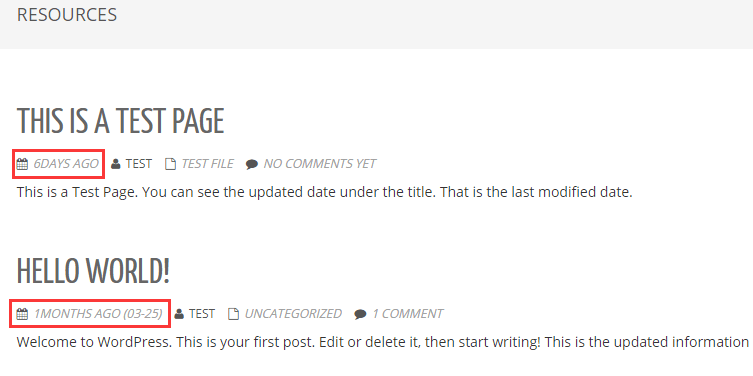The height and width of the screenshot is (376, 753).
Task: Click the '6DAYS AGO' date link
Action: [66, 164]
